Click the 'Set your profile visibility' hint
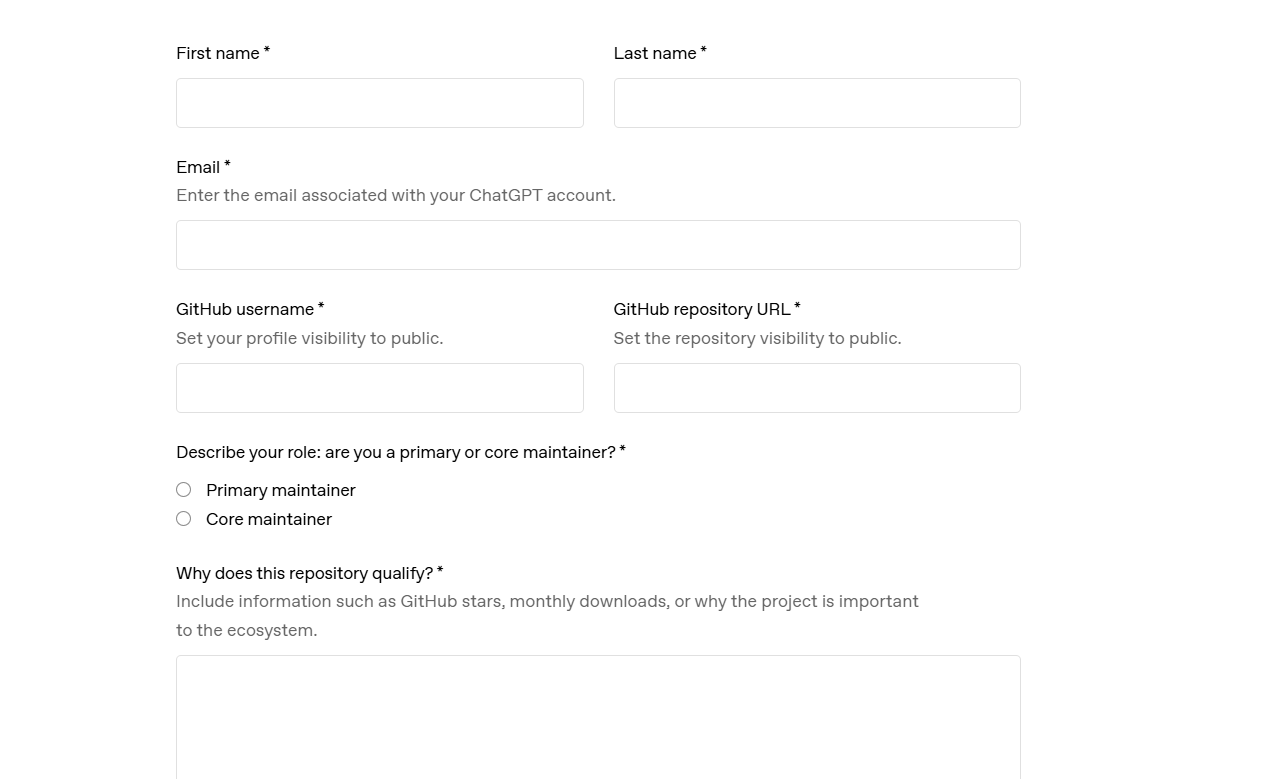1264x779 pixels. click(x=310, y=338)
